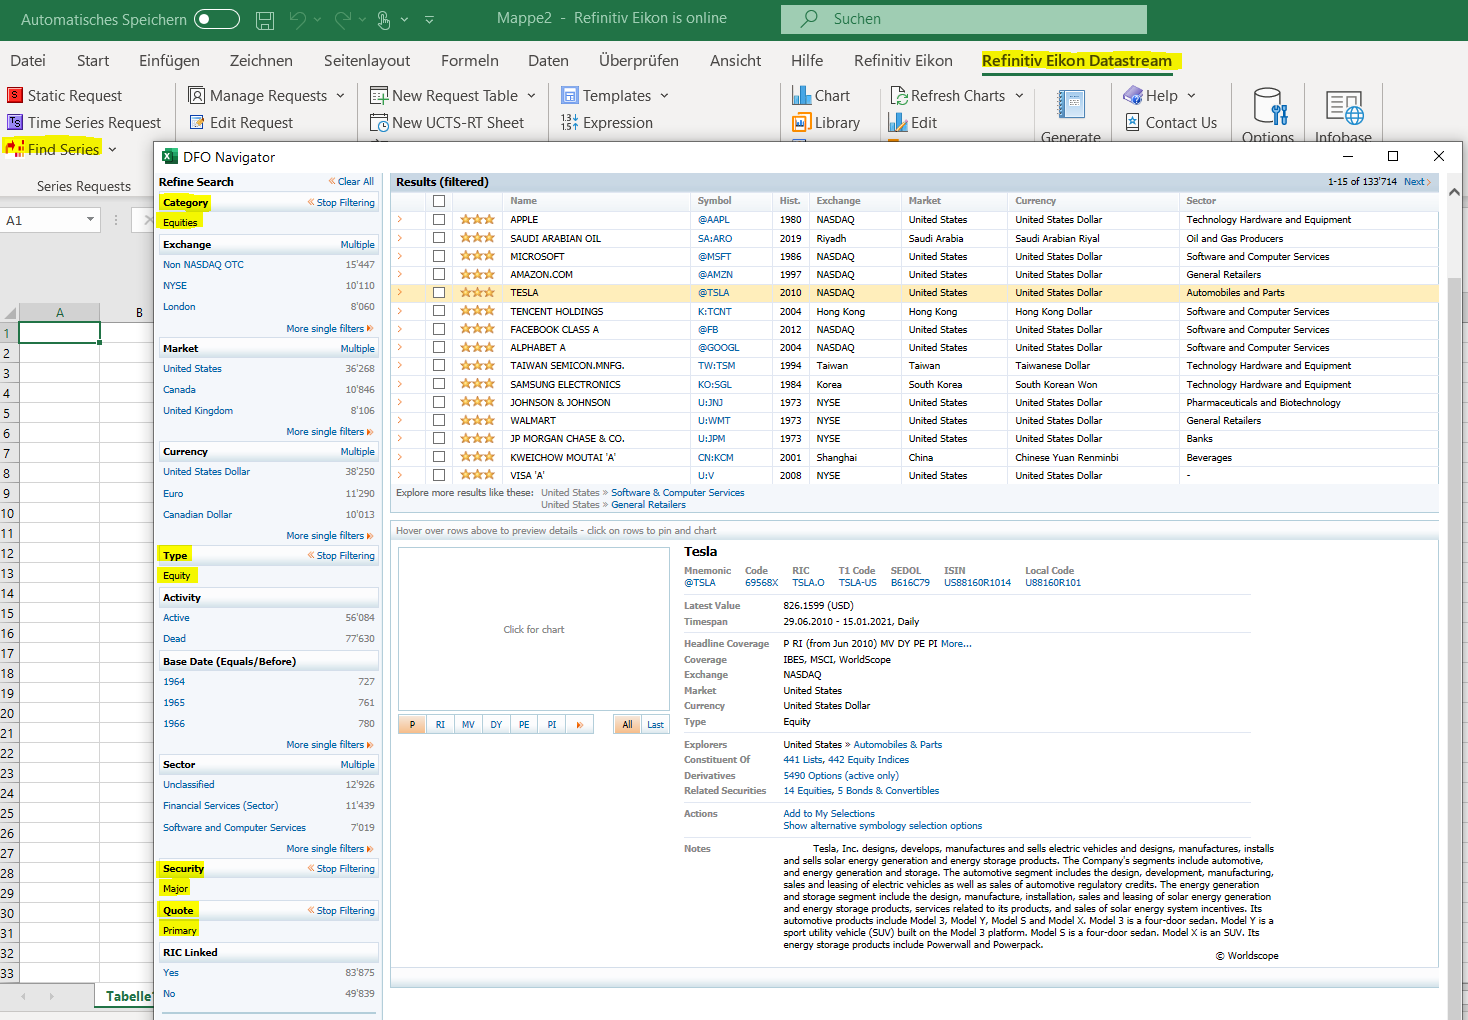This screenshot has height=1020, width=1468.
Task: Open the Daten ribbon tab
Action: pyautogui.click(x=548, y=60)
